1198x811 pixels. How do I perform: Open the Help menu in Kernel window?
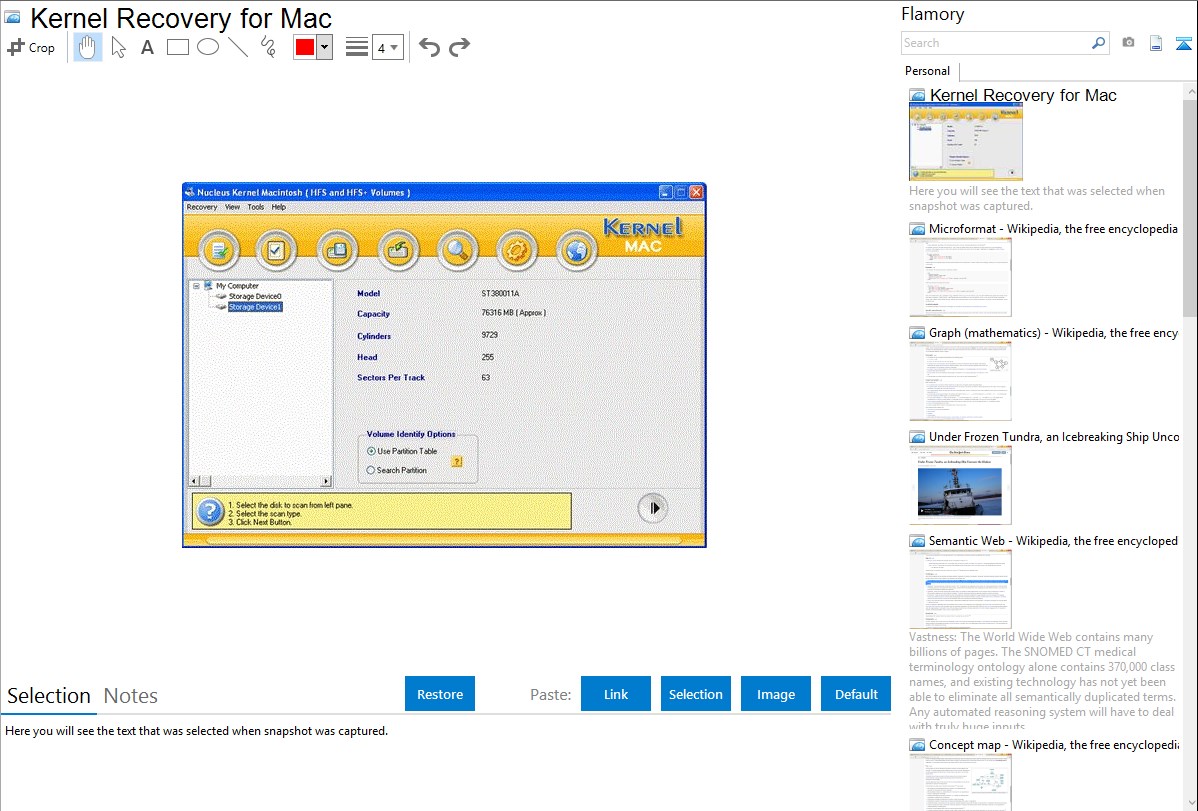point(279,207)
